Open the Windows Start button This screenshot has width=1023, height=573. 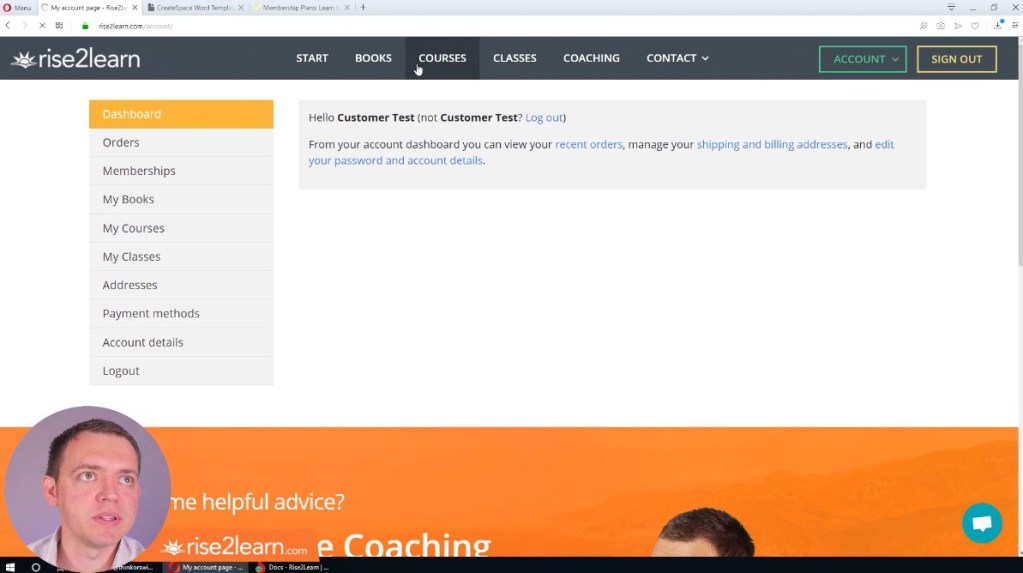pyautogui.click(x=10, y=567)
